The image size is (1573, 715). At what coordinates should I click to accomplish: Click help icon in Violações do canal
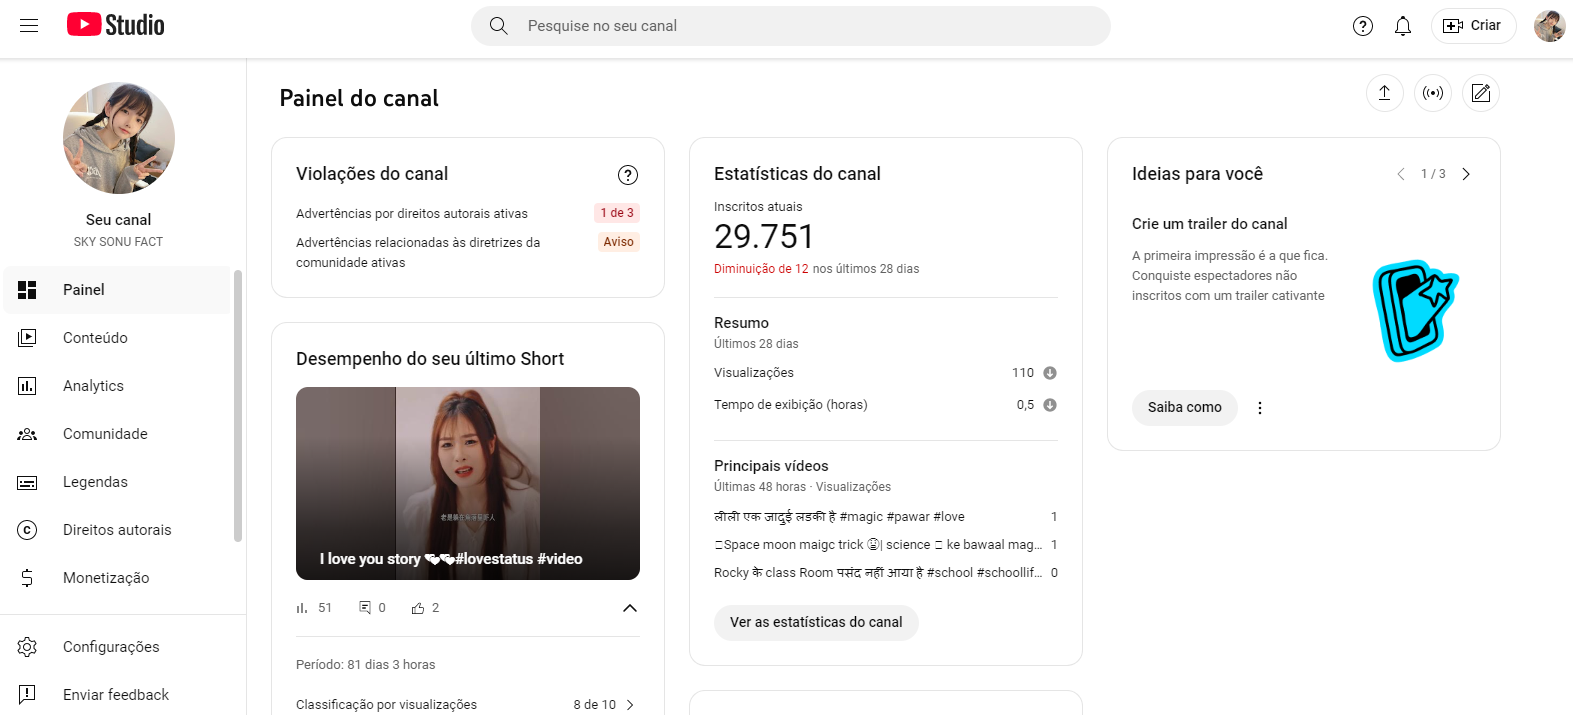coord(627,175)
